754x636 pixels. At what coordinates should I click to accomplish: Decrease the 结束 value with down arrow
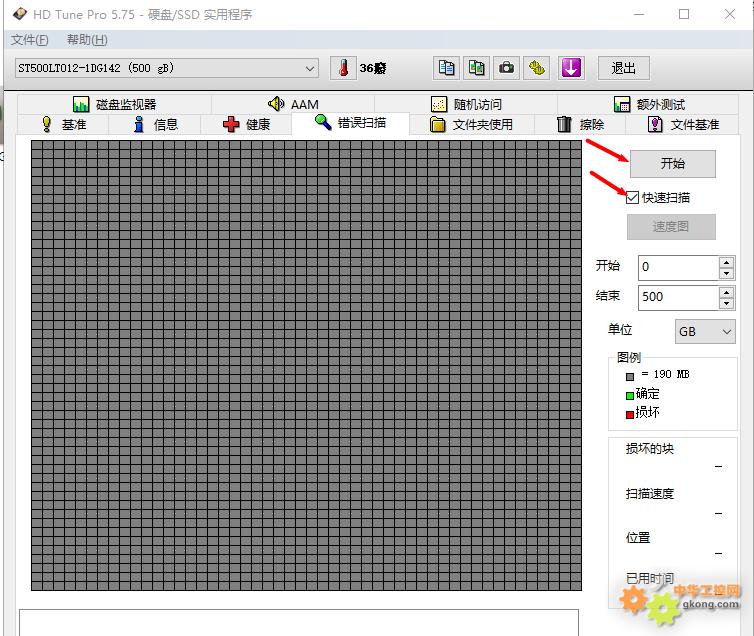point(726,304)
